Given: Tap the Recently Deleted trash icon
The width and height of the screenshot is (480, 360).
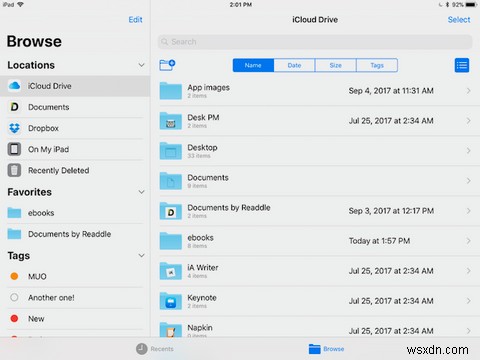Looking at the screenshot, I should [14, 170].
